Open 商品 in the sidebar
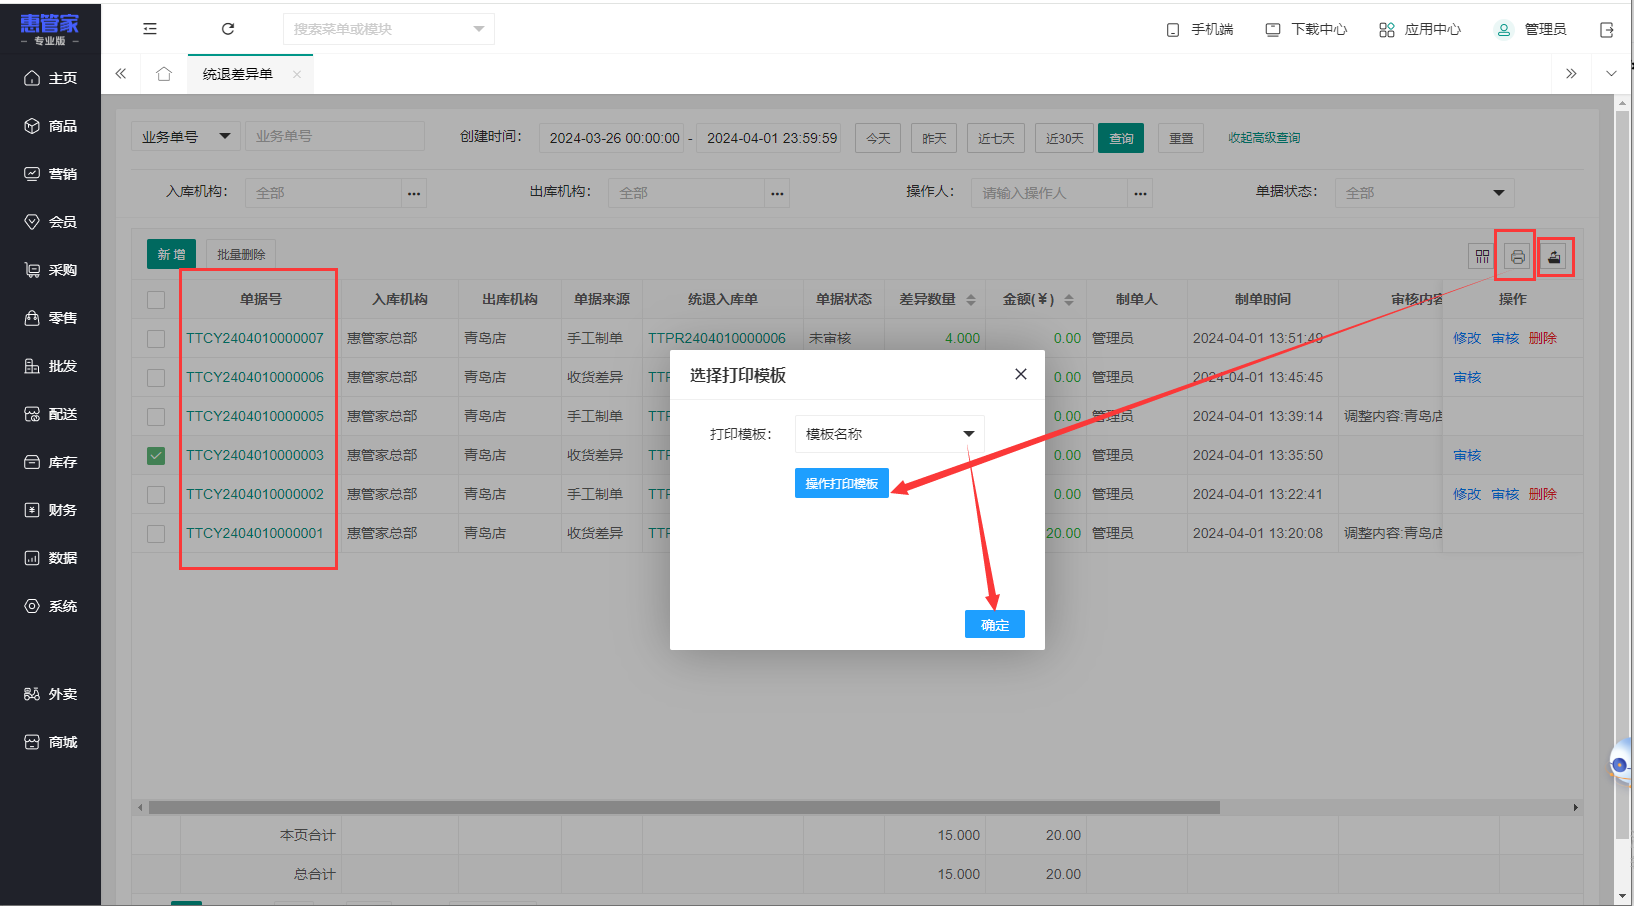The width and height of the screenshot is (1634, 906). 50,126
